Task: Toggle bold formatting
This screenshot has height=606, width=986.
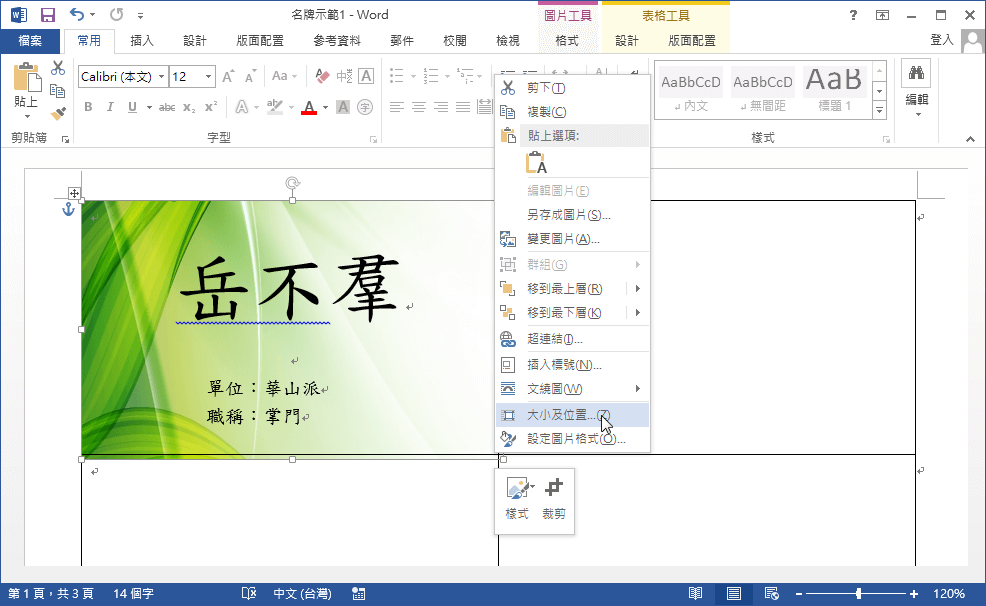Action: click(89, 107)
